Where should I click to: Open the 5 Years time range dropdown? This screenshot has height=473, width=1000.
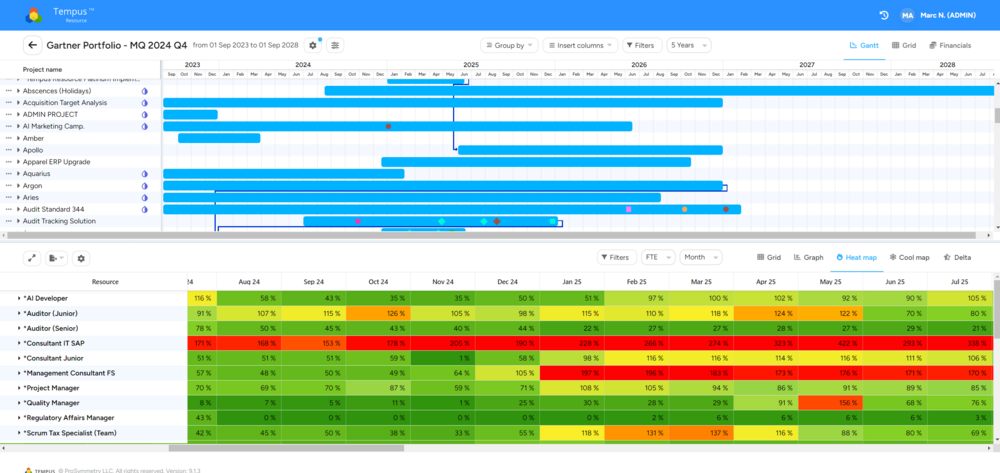click(x=689, y=45)
